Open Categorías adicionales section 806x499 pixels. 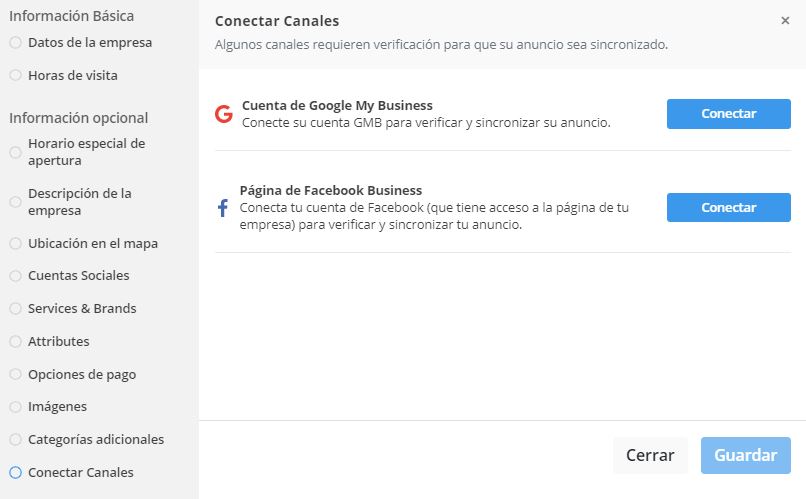click(96, 440)
